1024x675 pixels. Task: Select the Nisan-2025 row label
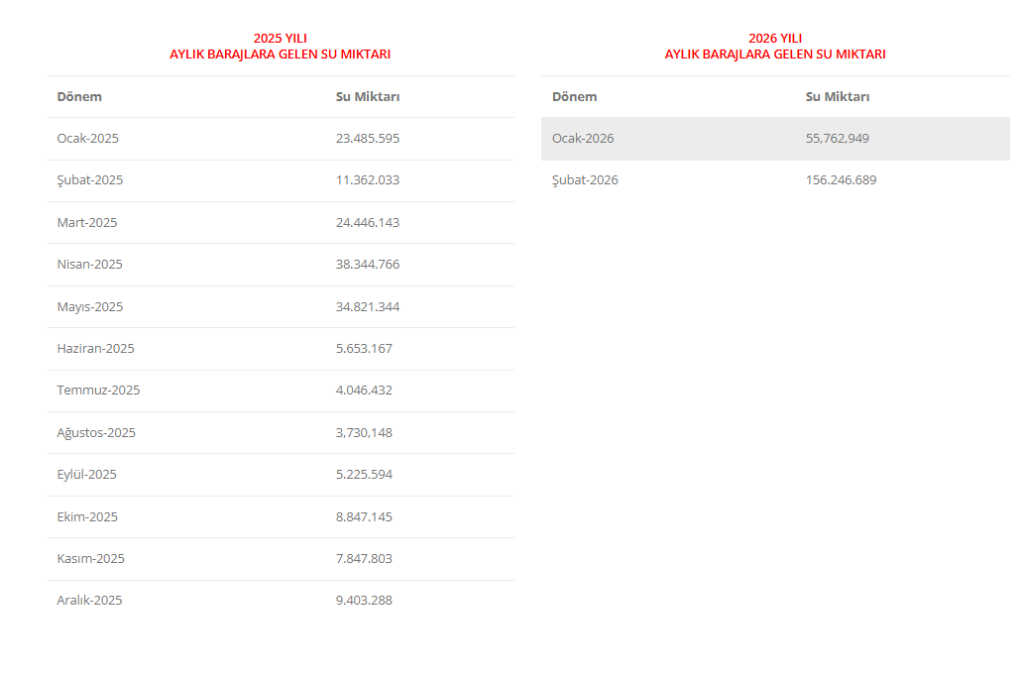click(90, 265)
